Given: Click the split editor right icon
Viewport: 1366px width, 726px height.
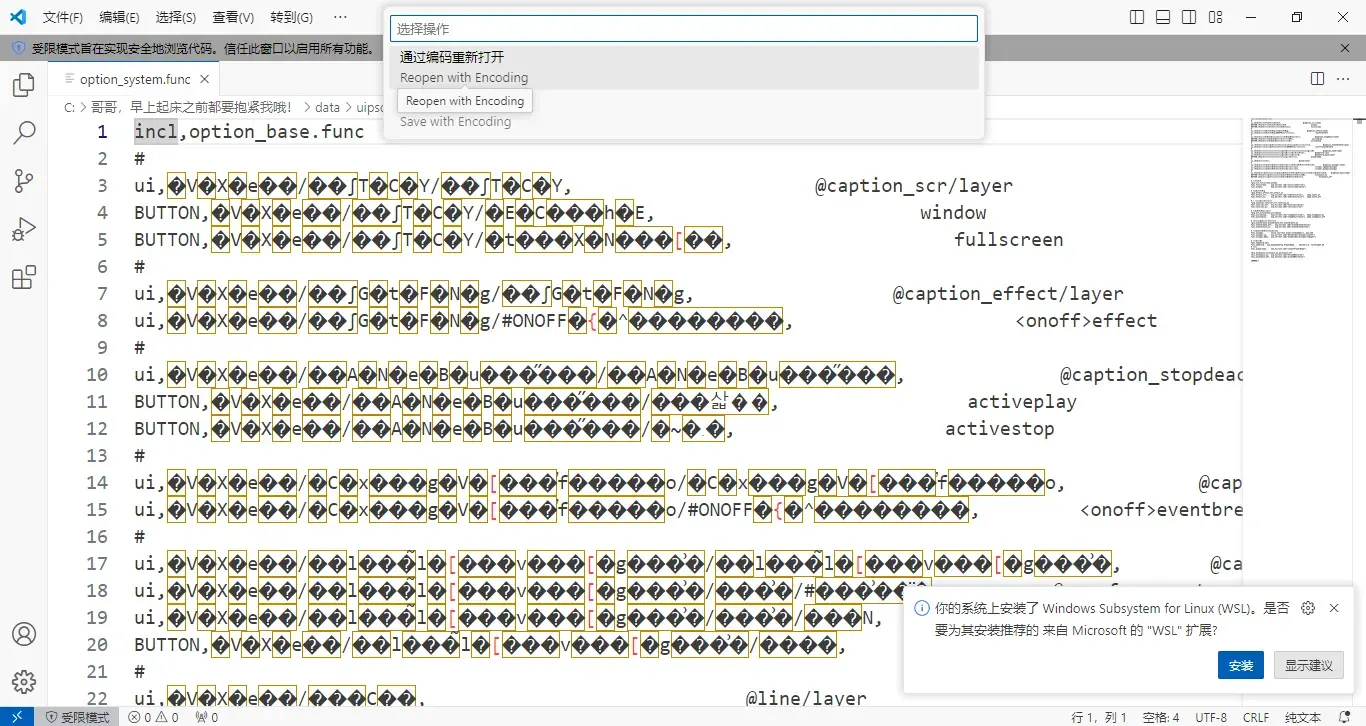Looking at the screenshot, I should [1318, 79].
